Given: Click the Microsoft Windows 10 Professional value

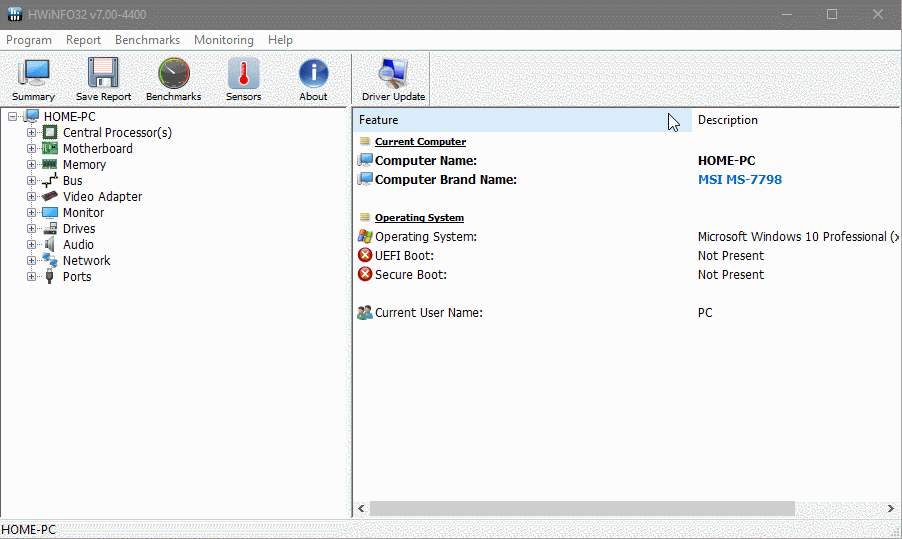Looking at the screenshot, I should [798, 236].
